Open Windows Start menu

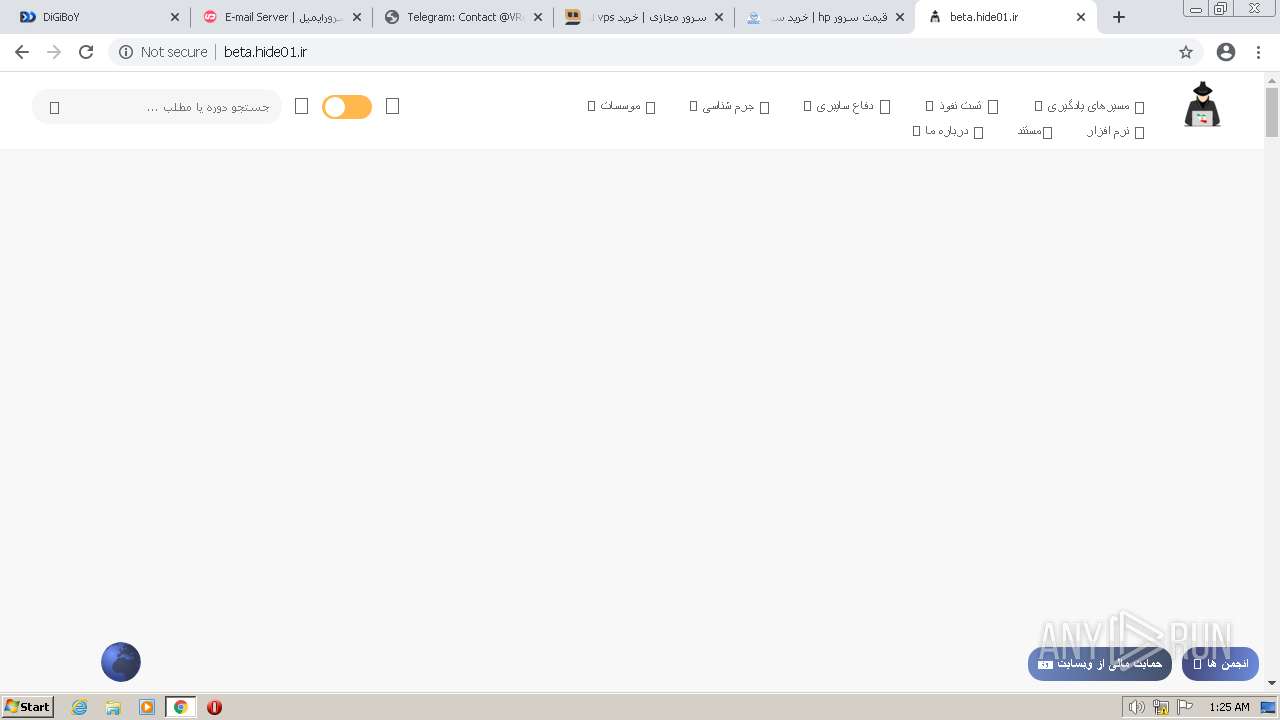tap(28, 707)
